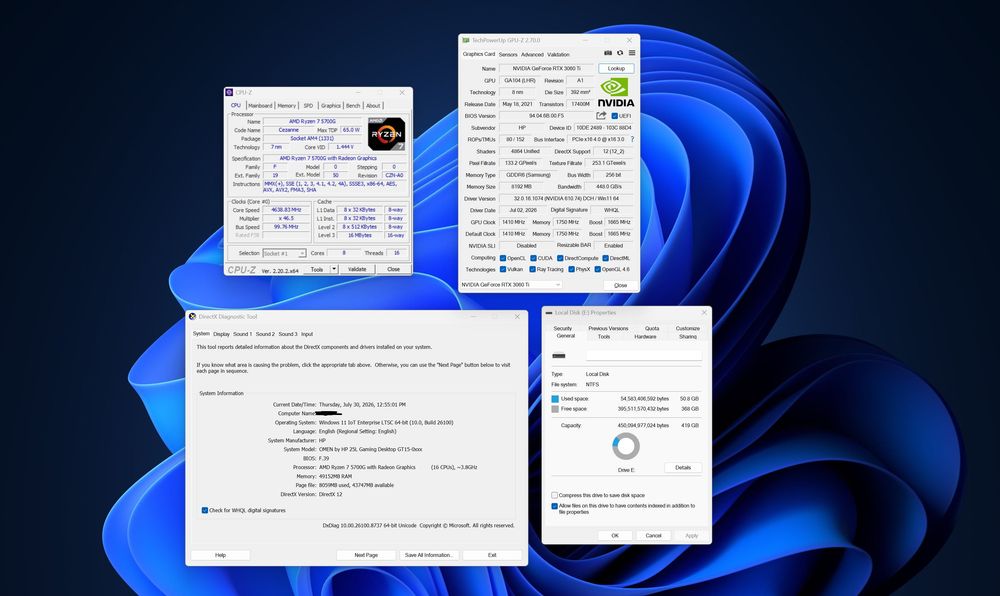Toggle OpenGL 4.6 checkbox in GPU-Z
Viewport: 1000px width, 596px height.
point(598,269)
